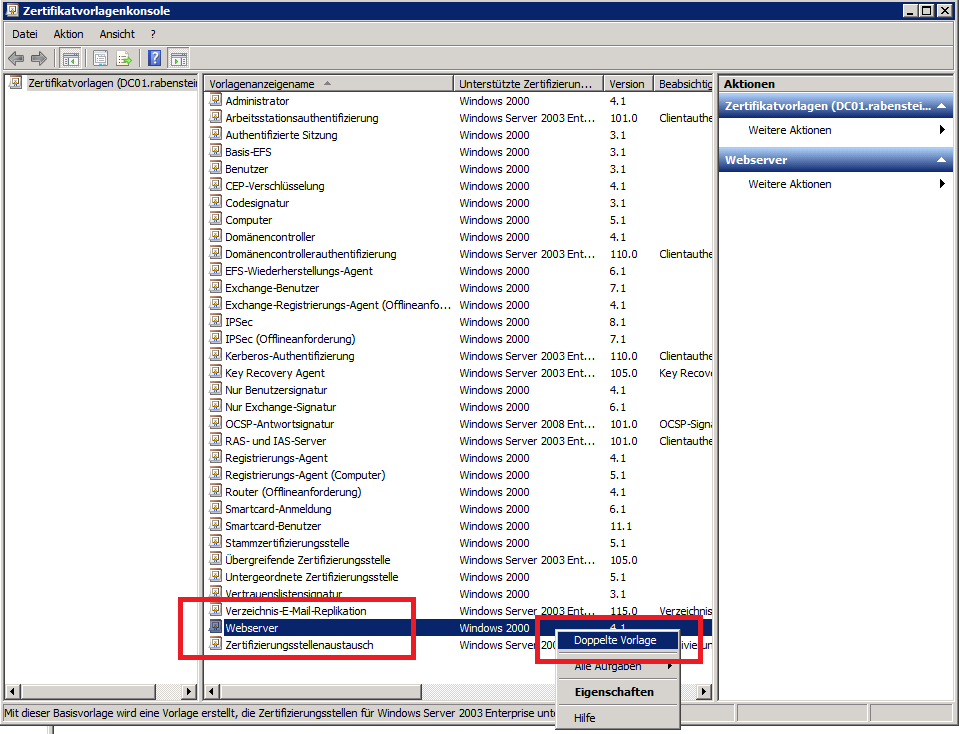Click the list's horizontal scrollbar right arrow

coord(703,691)
